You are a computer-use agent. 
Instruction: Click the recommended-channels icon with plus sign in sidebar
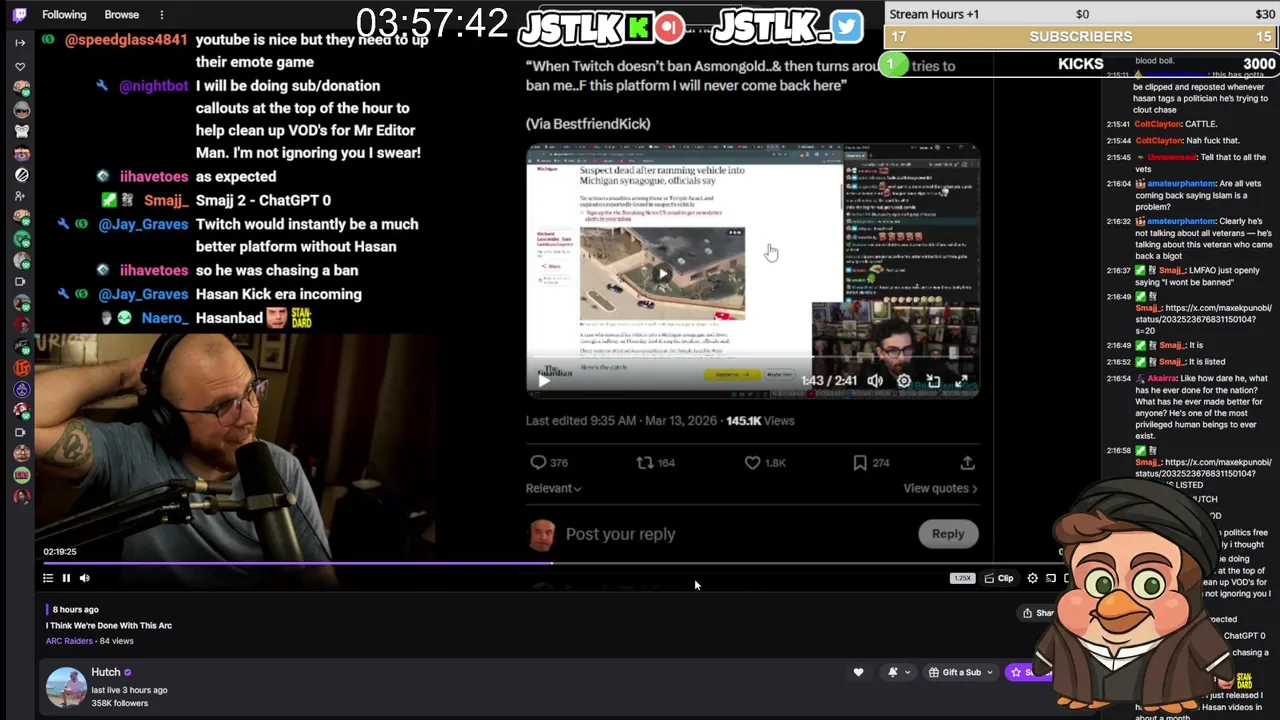coord(20,196)
